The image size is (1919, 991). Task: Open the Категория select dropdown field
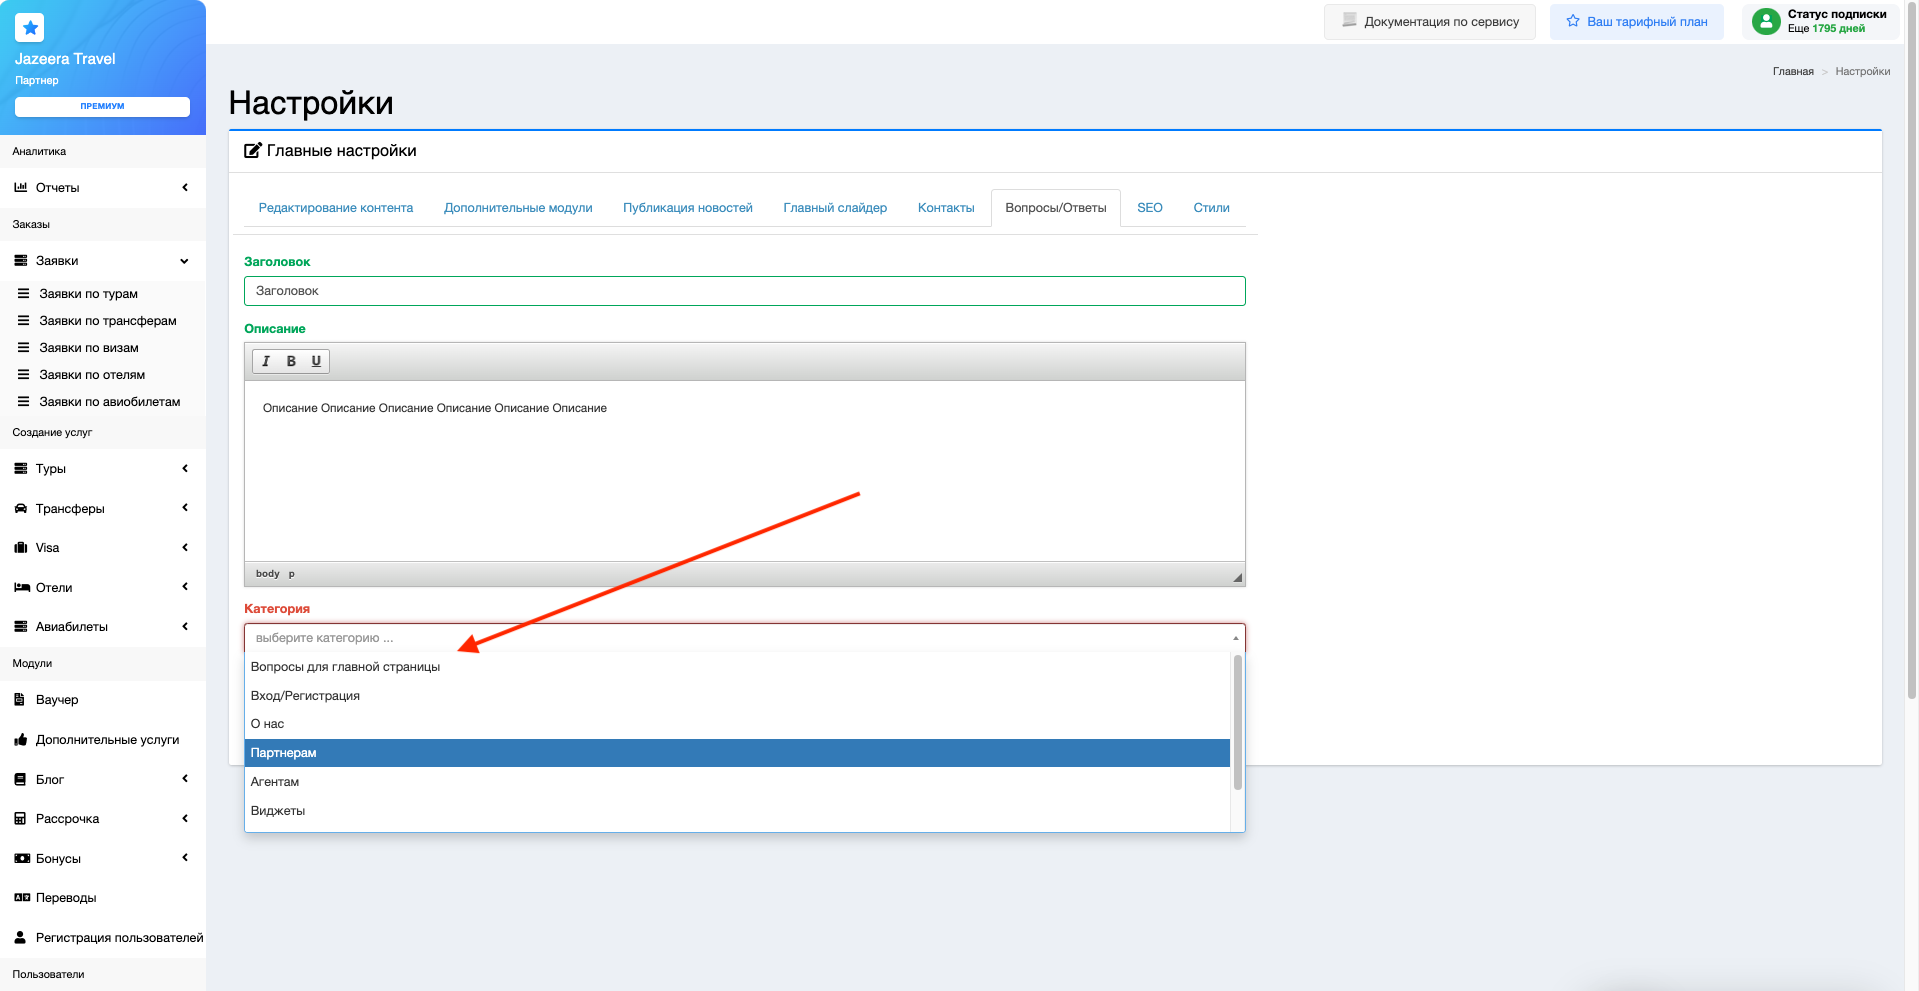[744, 638]
